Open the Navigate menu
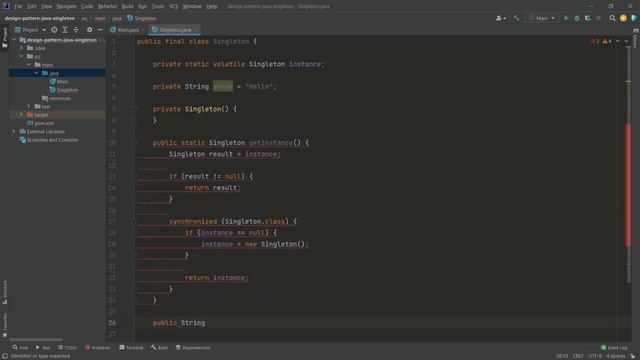640x360 pixels. pos(66,6)
